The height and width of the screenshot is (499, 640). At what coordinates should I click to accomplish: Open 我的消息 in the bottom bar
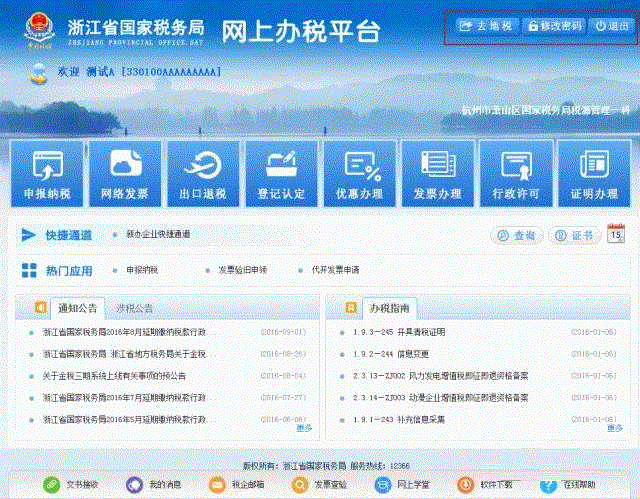click(x=153, y=484)
